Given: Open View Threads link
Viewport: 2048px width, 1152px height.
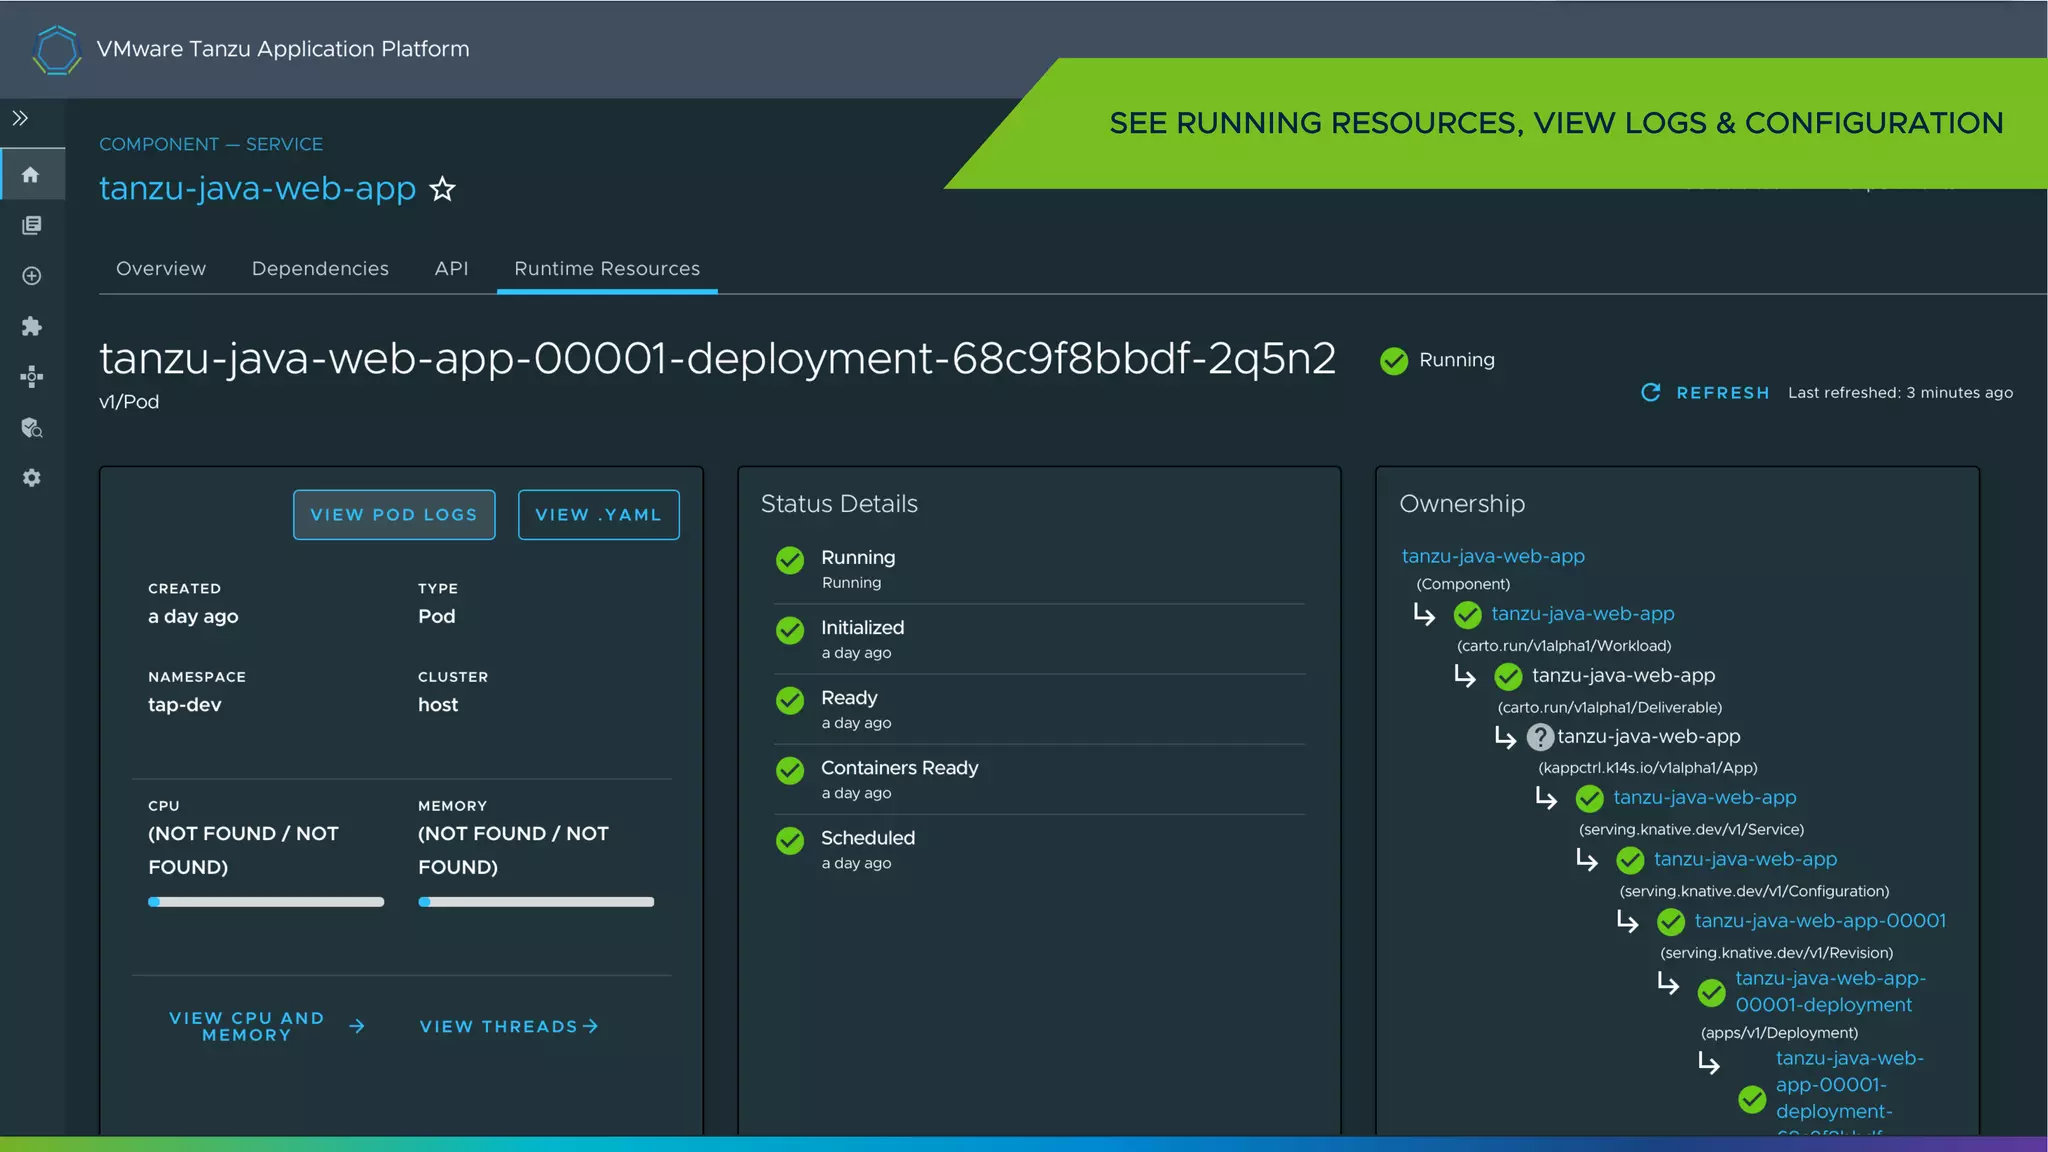Looking at the screenshot, I should [x=509, y=1026].
